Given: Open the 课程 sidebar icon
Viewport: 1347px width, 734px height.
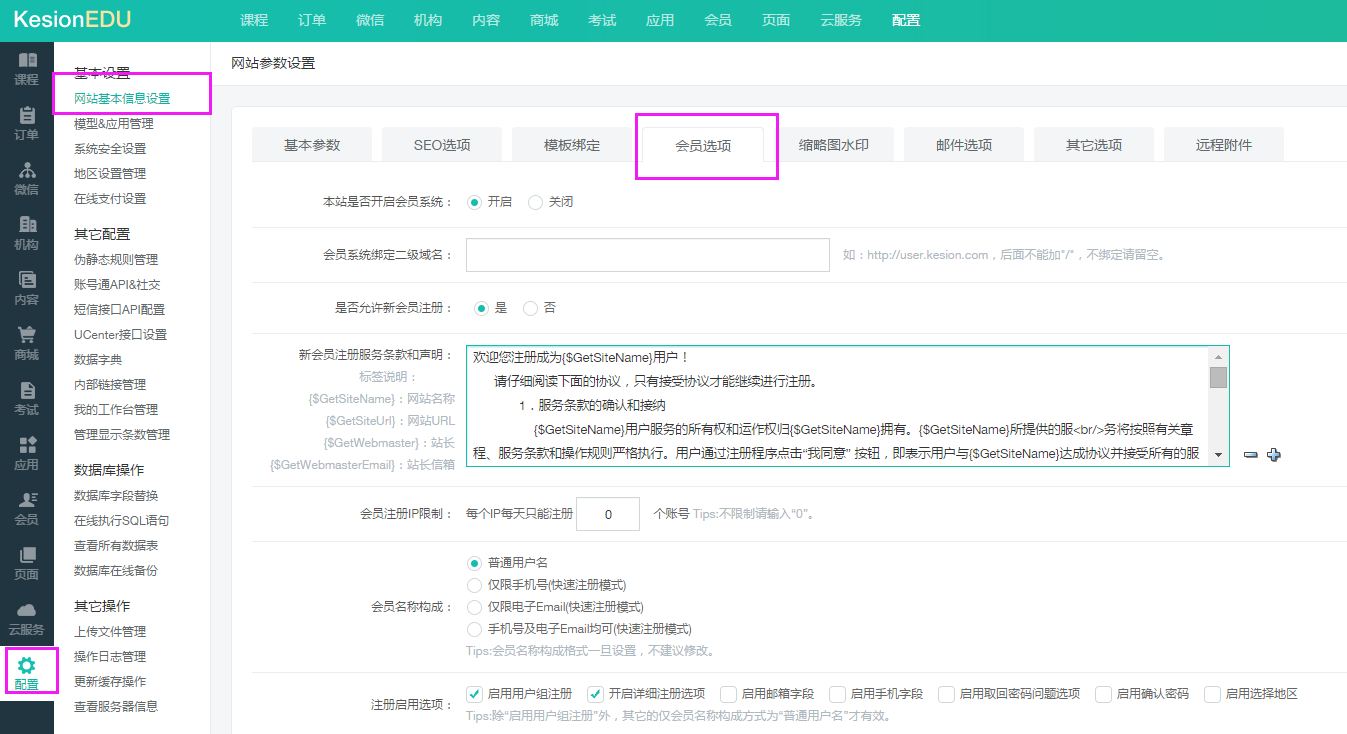Looking at the screenshot, I should pos(27,62).
